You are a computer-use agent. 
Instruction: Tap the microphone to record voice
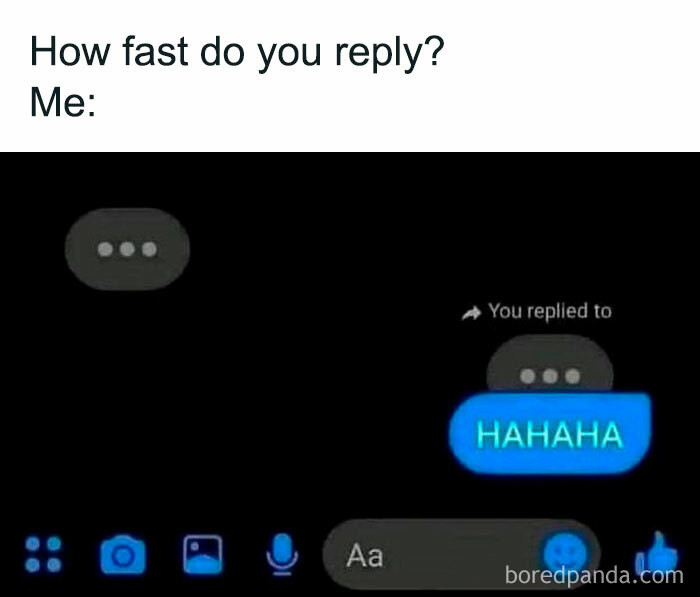[x=282, y=554]
